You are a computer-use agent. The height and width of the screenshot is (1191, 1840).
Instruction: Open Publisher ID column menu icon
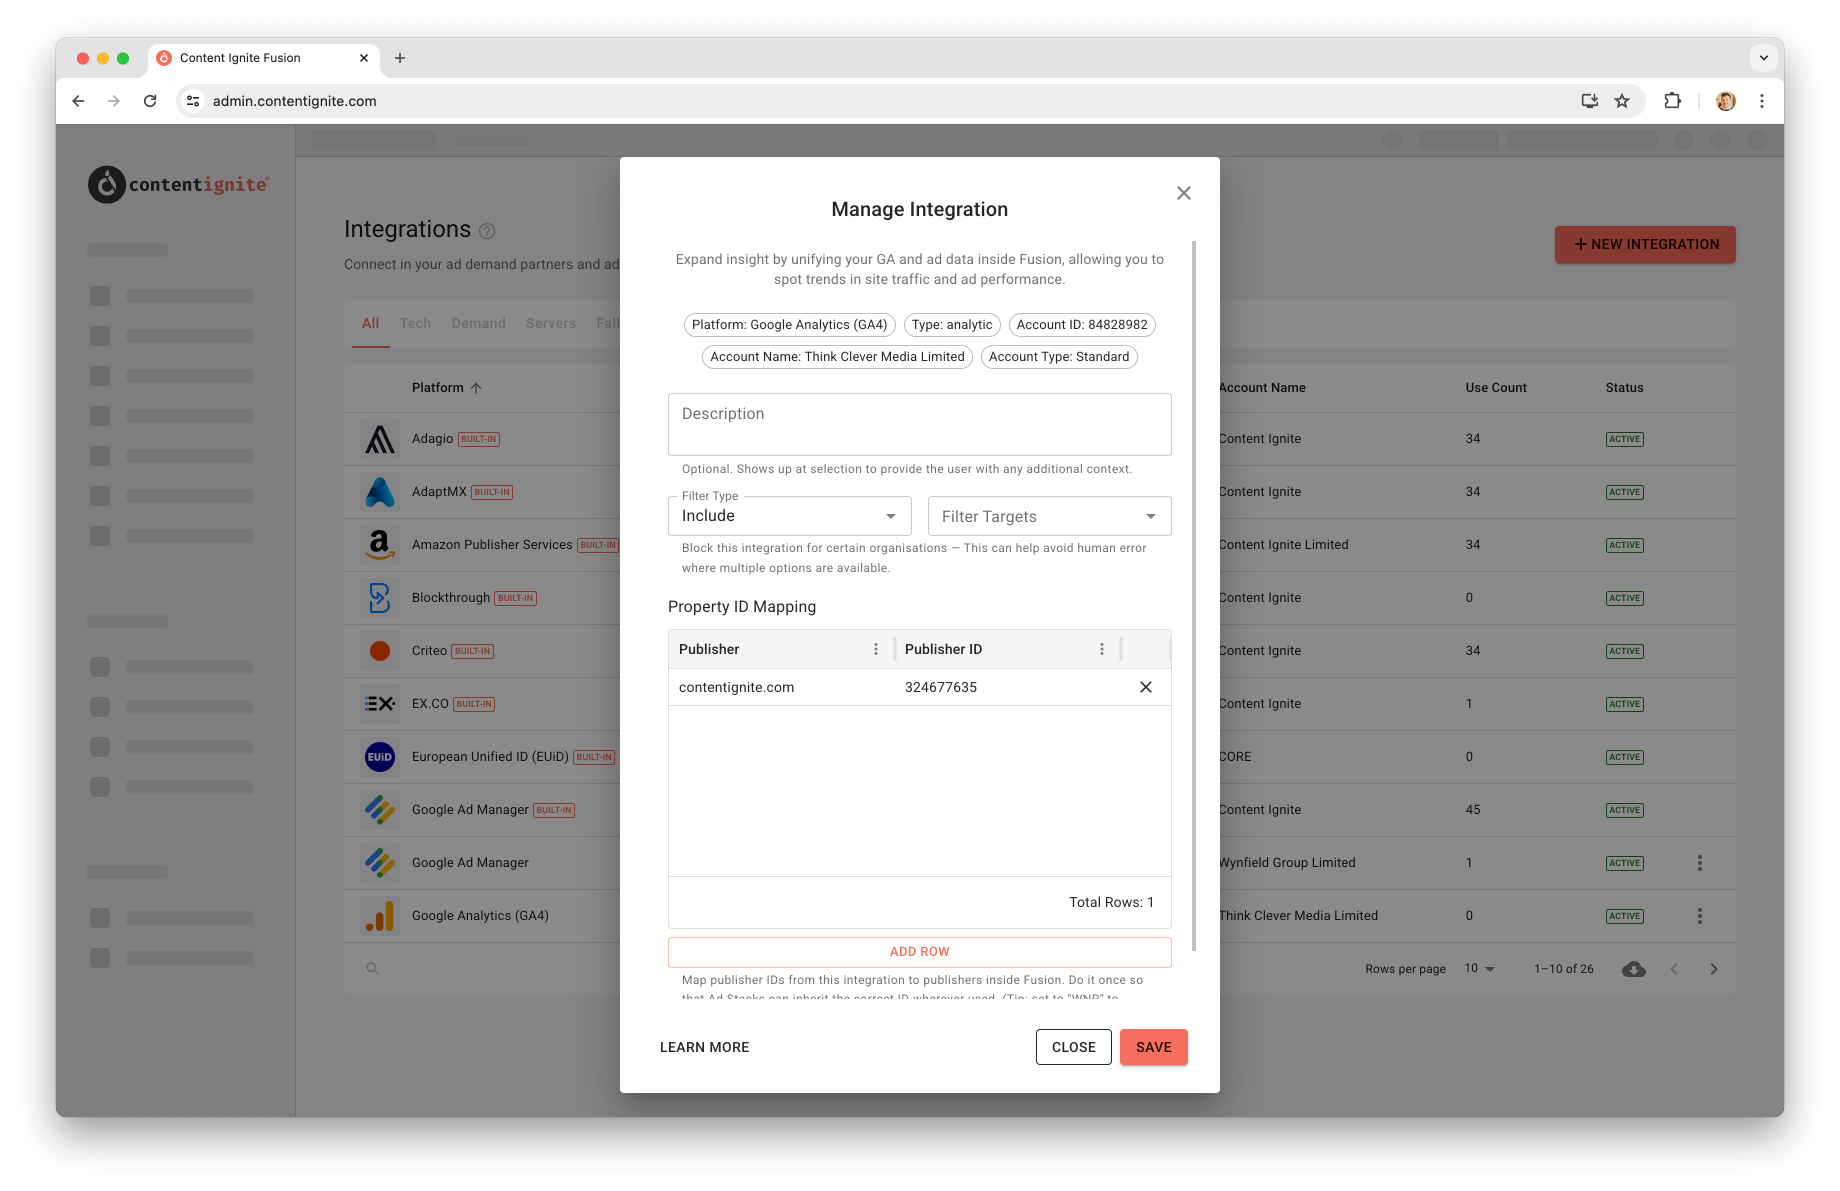(1102, 649)
